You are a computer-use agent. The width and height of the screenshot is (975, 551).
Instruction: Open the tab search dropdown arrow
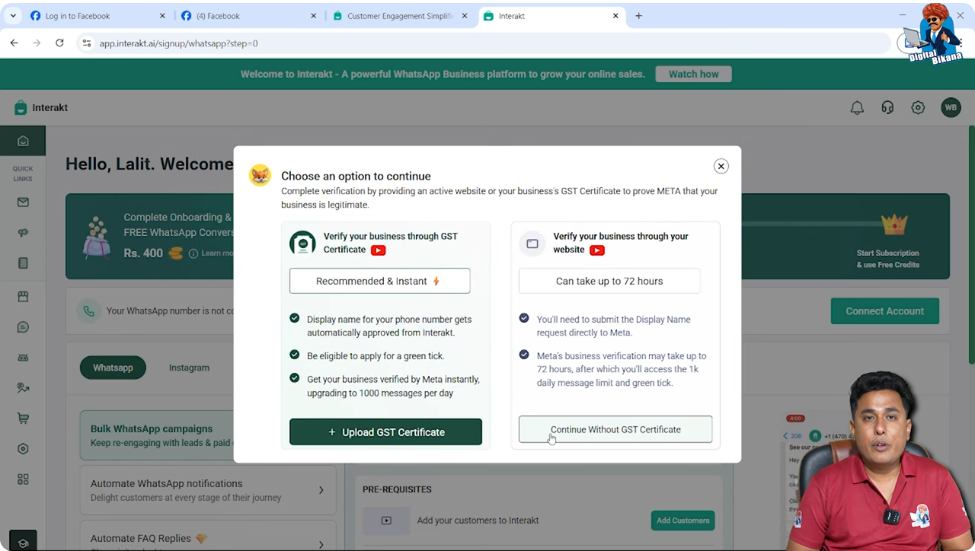[13, 16]
